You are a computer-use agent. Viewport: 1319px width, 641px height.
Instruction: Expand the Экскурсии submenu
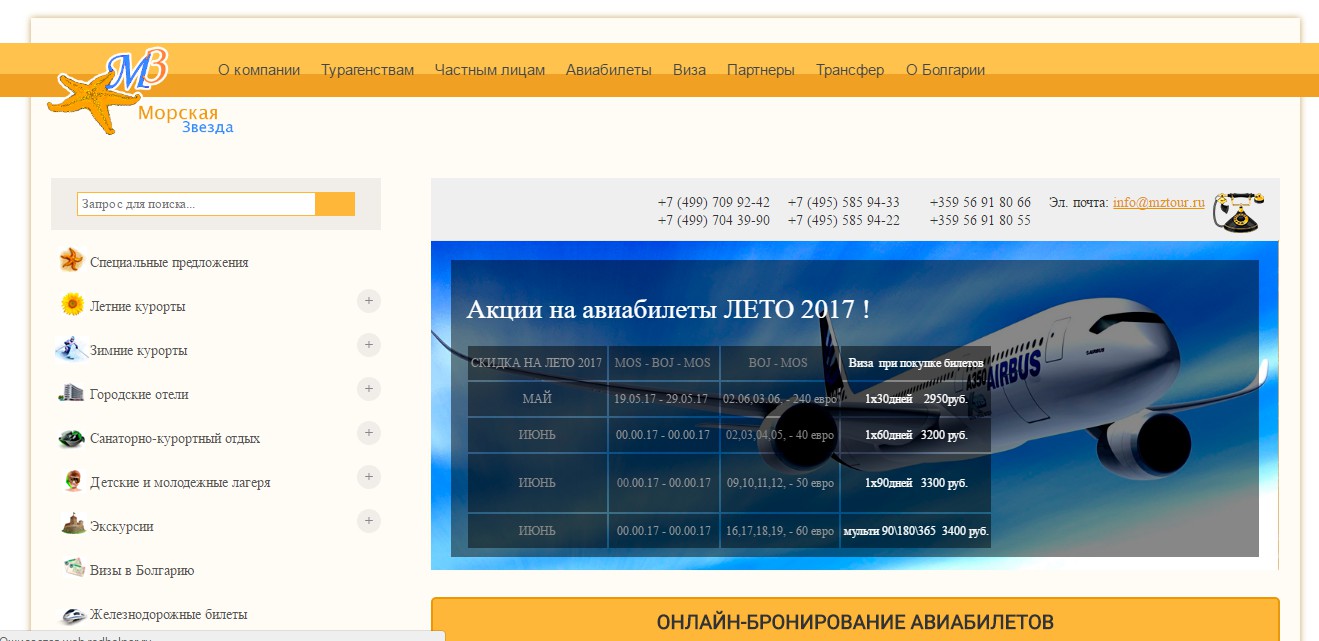[369, 520]
